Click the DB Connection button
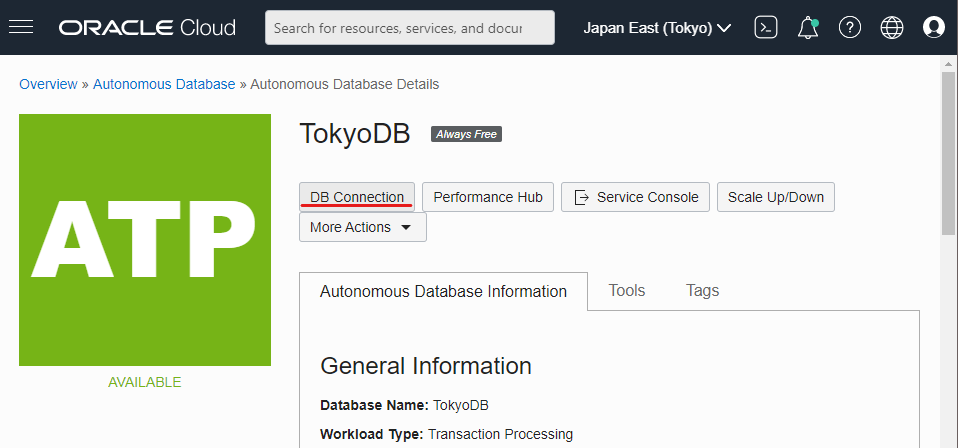 click(x=357, y=197)
